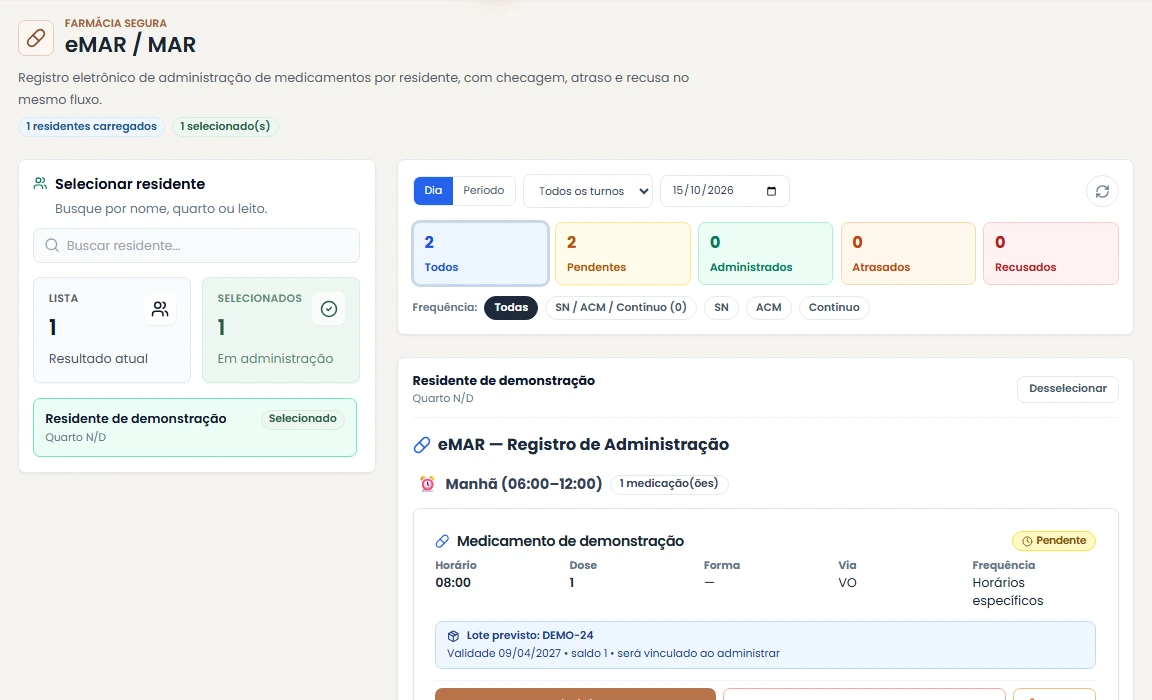1152x700 pixels.
Task: Click the check-circle icon in the SELECIONADOS card
Action: click(x=329, y=309)
